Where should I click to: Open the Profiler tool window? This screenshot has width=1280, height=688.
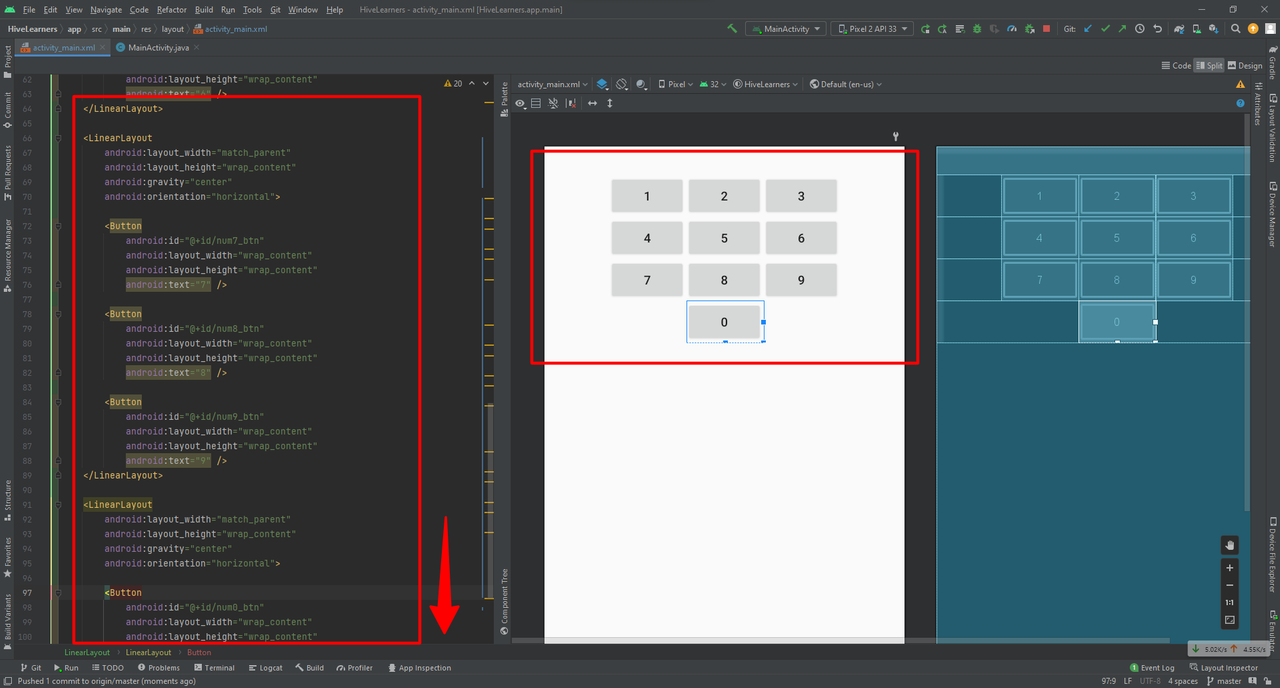(354, 667)
